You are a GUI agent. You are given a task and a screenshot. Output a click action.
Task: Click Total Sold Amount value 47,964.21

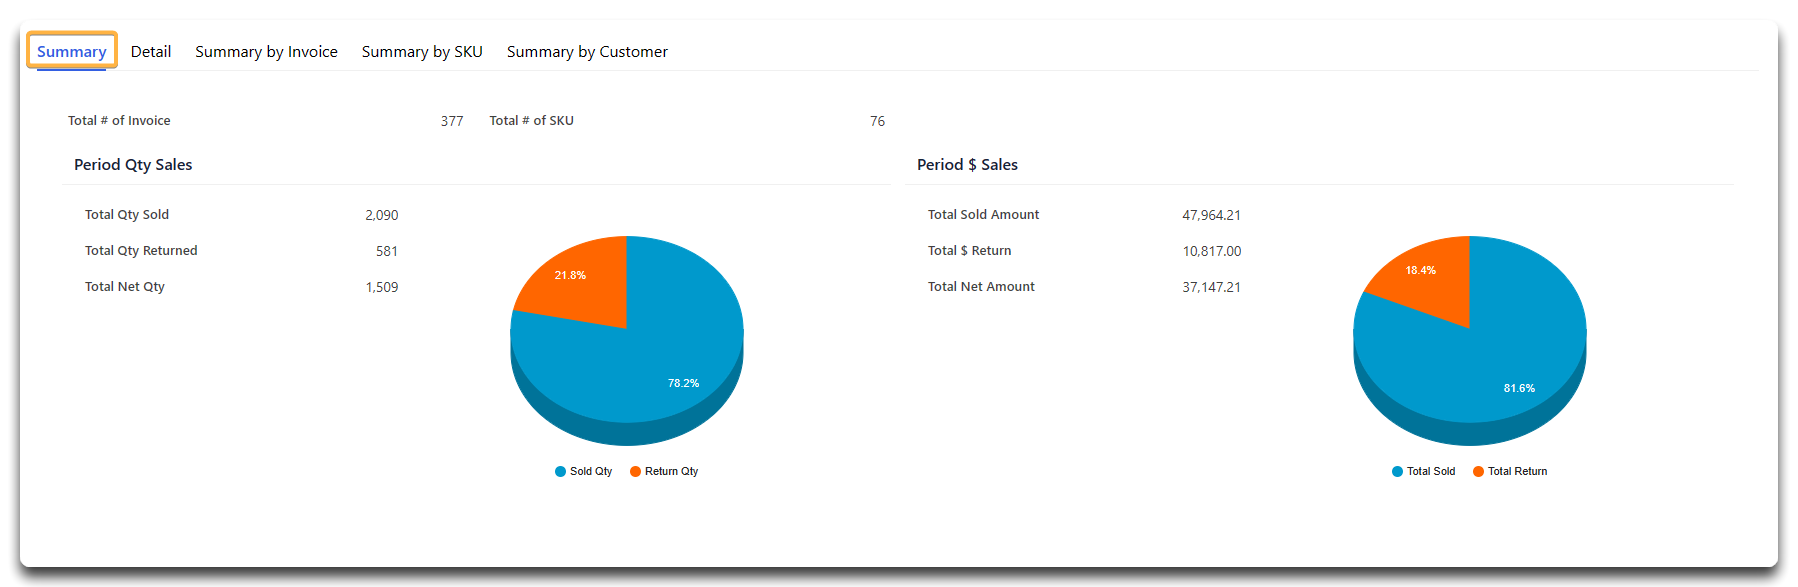click(1211, 215)
